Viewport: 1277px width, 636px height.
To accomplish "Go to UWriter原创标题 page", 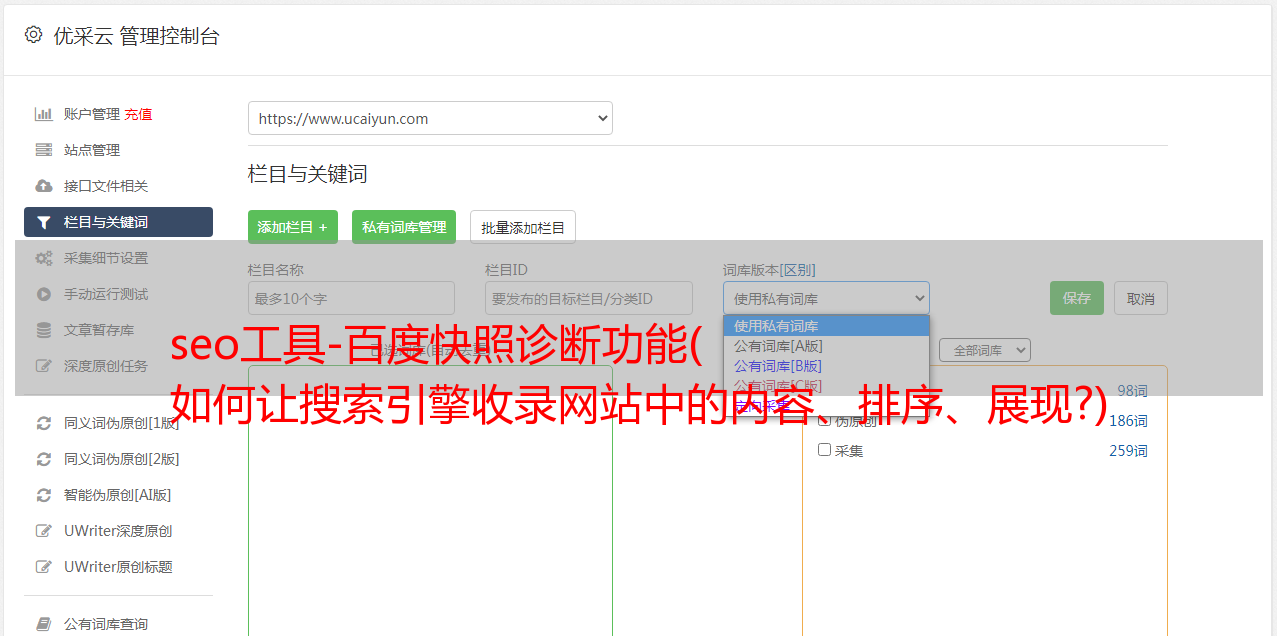I will [x=118, y=567].
